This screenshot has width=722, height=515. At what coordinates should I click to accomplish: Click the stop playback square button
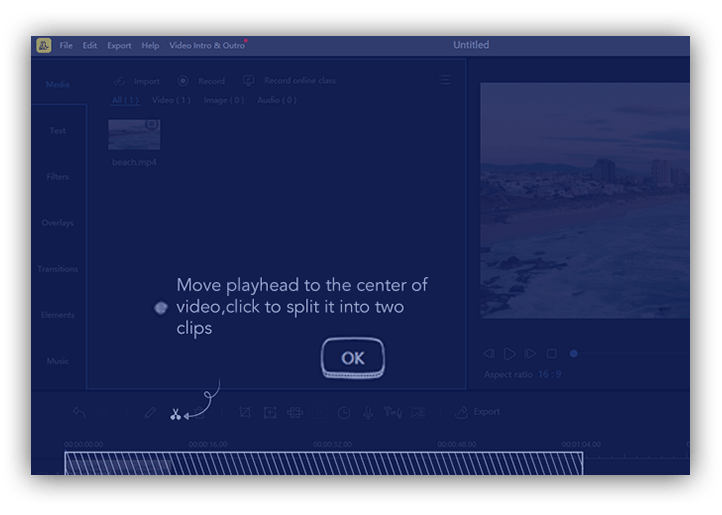pos(551,353)
